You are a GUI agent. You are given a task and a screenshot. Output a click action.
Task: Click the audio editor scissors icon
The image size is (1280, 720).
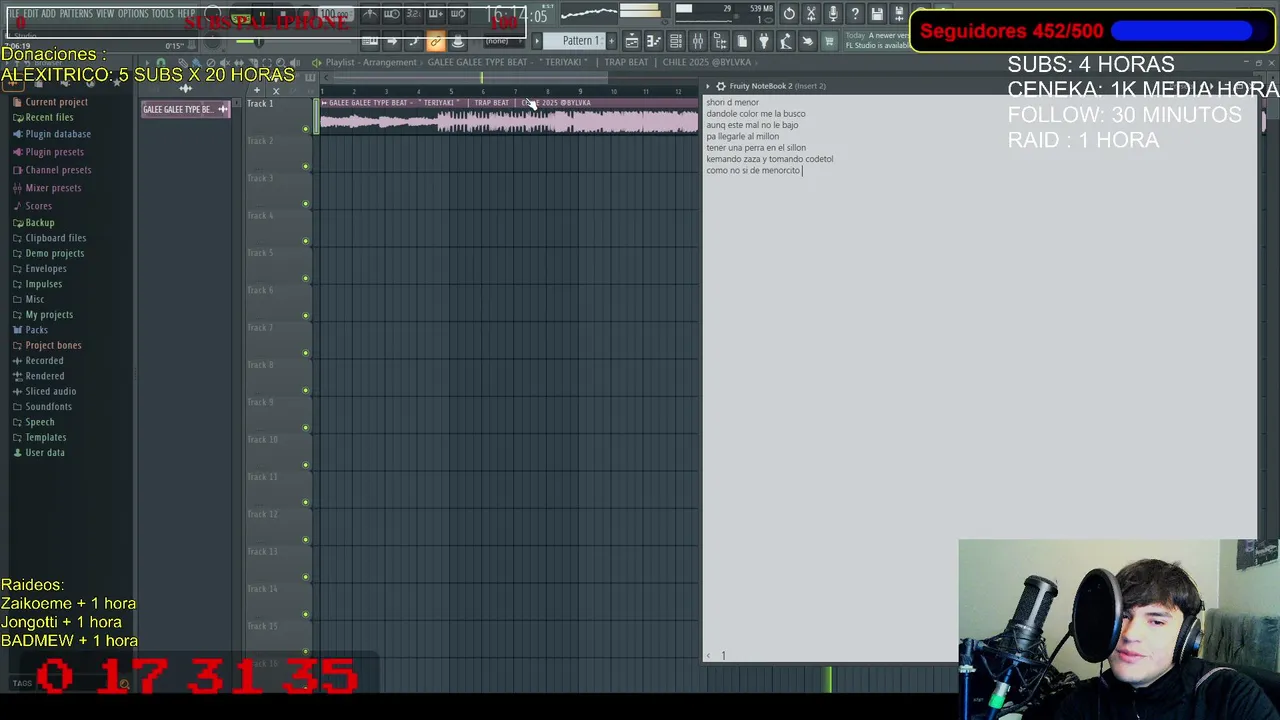[x=811, y=14]
